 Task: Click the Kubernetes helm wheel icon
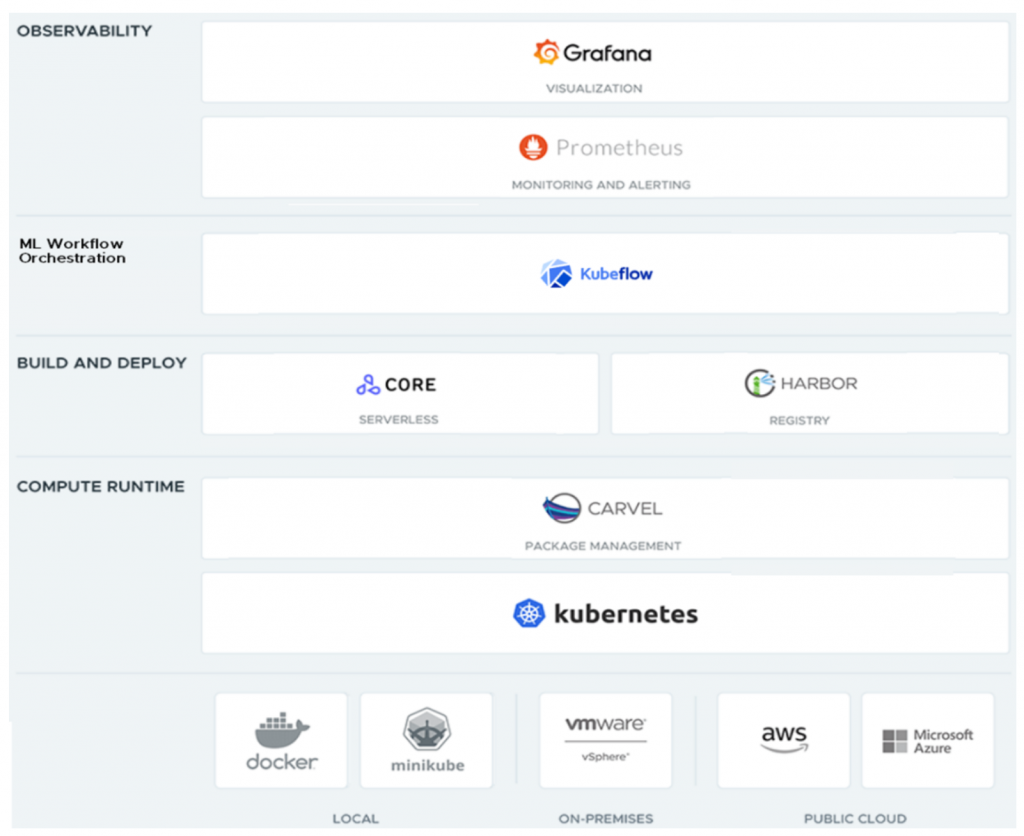[529, 613]
